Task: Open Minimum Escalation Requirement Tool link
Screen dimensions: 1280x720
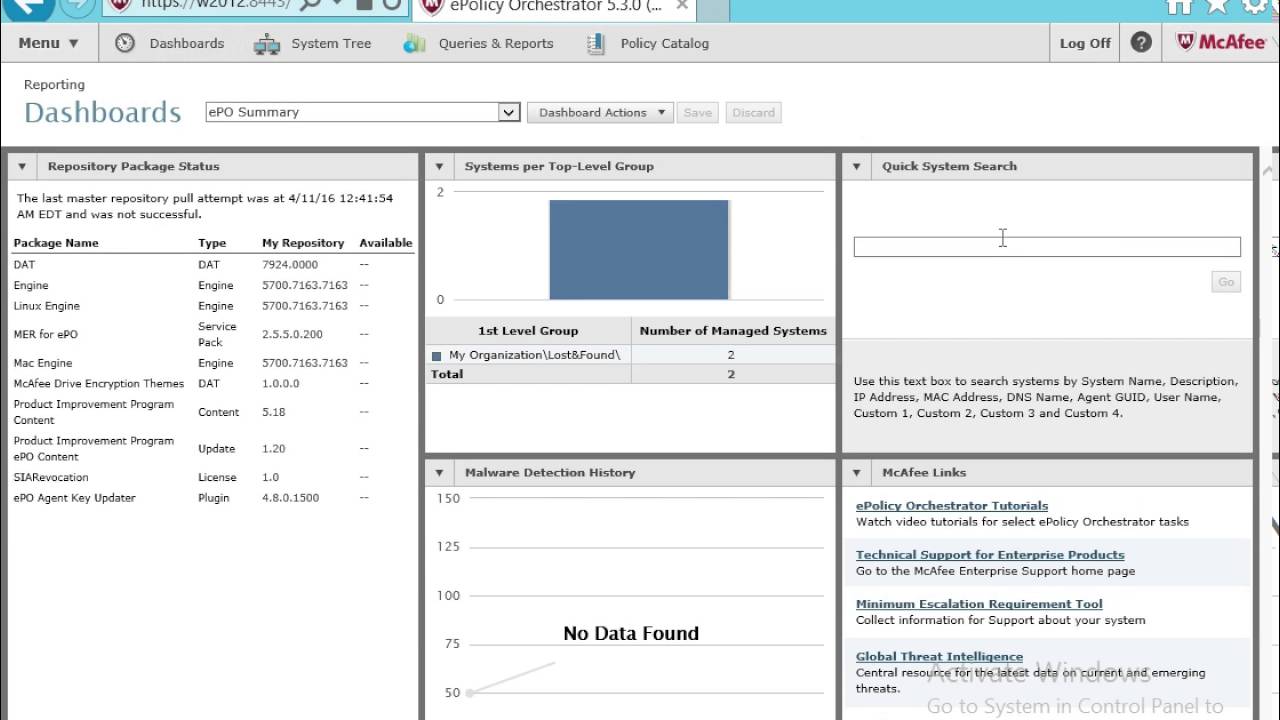Action: coord(979,603)
